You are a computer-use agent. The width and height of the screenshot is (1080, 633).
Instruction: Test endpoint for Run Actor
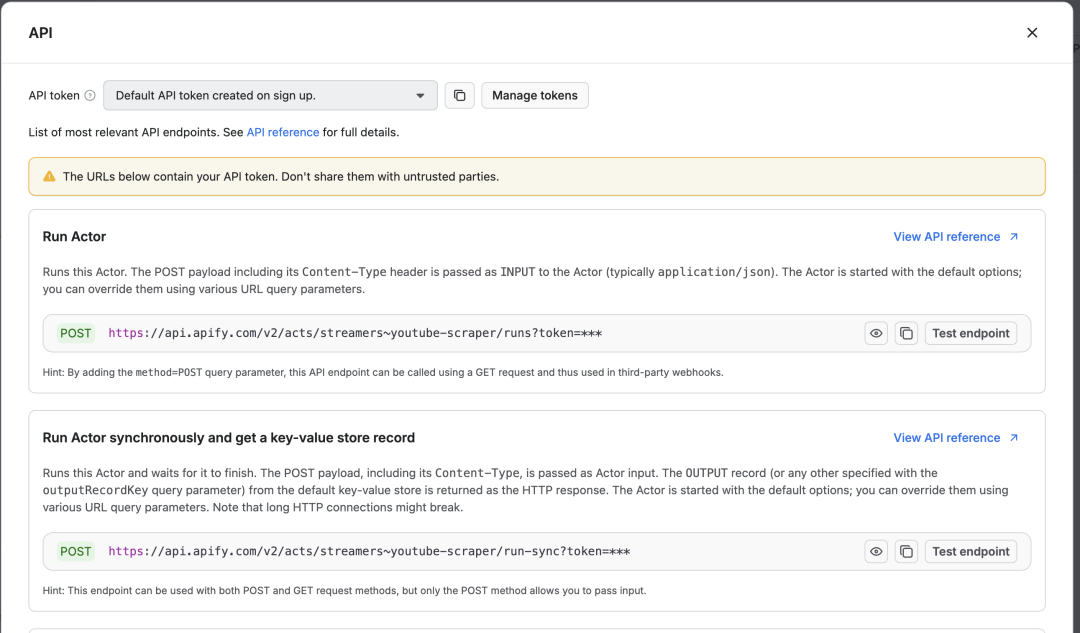971,333
